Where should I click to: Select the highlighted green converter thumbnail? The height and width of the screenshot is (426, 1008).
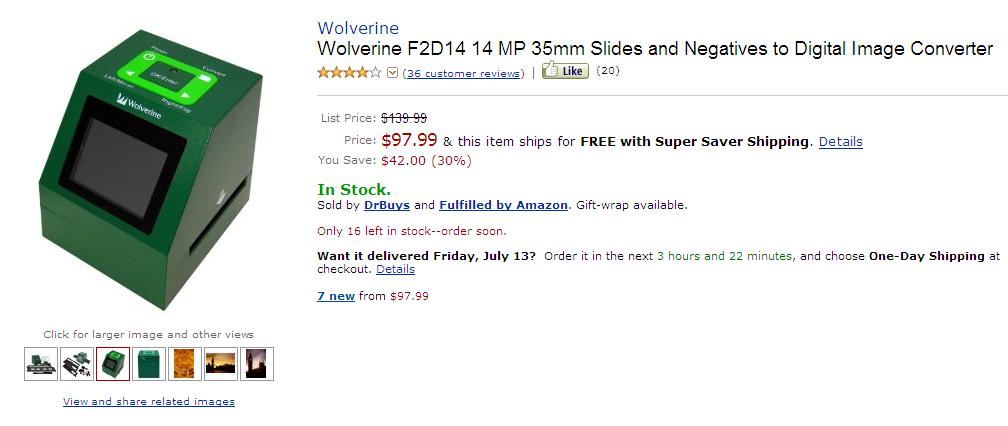(113, 364)
